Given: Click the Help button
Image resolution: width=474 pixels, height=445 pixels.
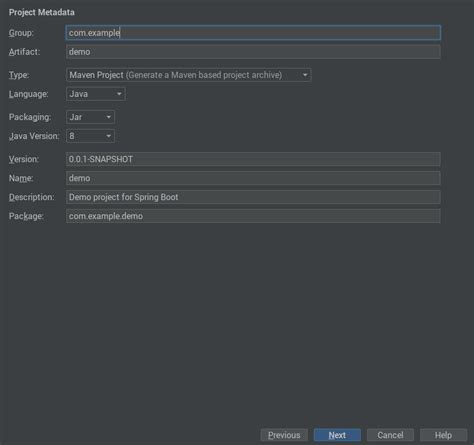Looking at the screenshot, I should point(443,435).
